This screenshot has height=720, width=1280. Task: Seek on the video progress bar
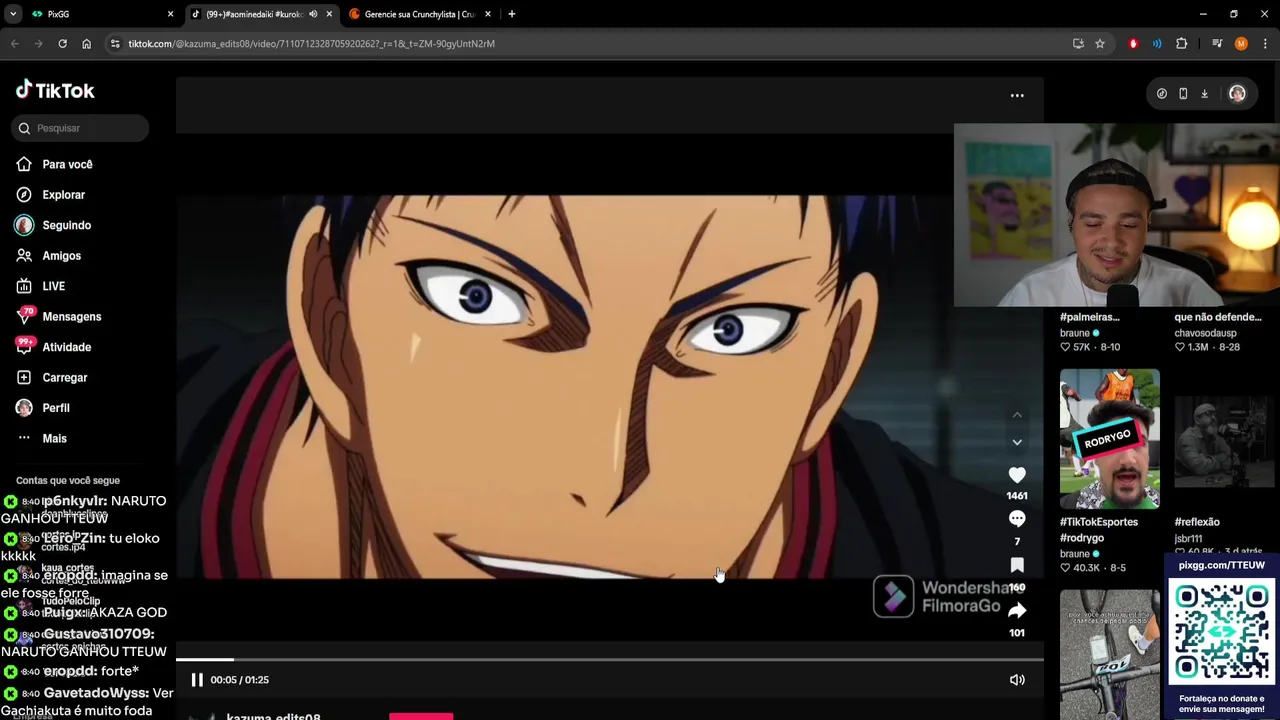point(610,659)
